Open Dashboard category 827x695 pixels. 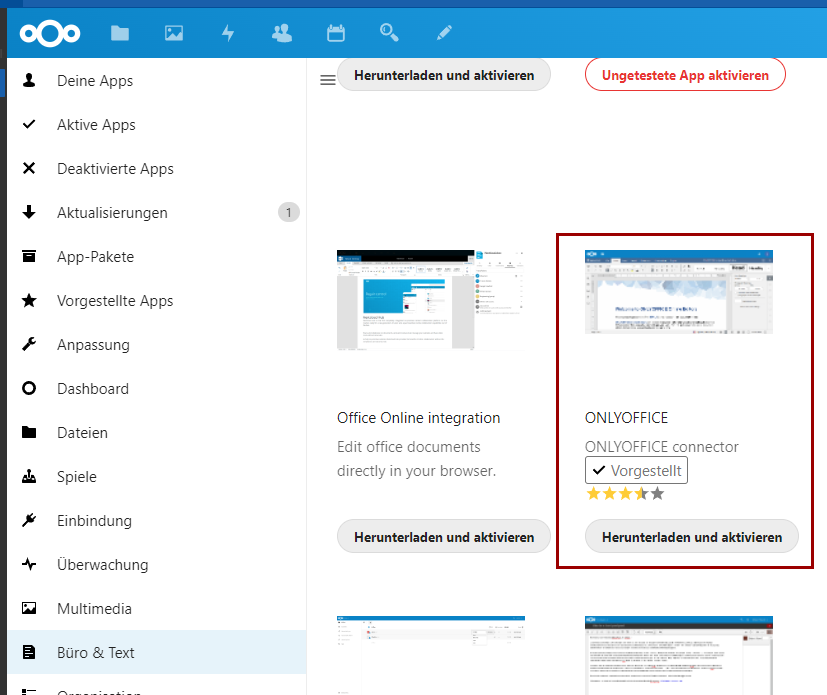pyautogui.click(x=157, y=389)
